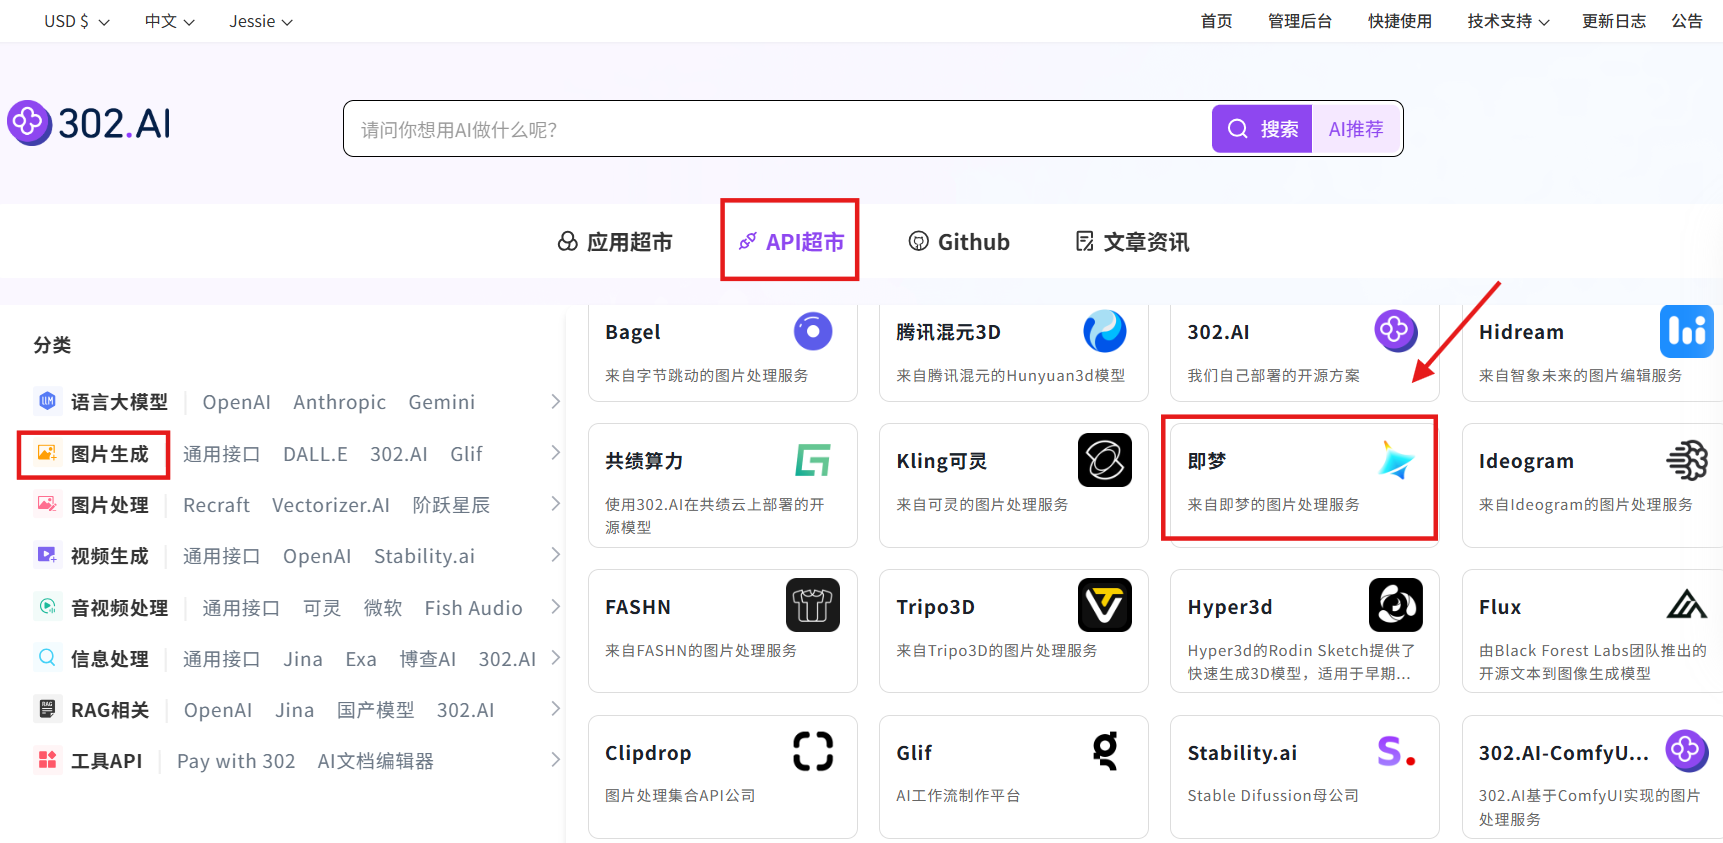Screen dimensions: 1723x843
Task: Select DALL.E under 图片生成
Action: point(315,454)
